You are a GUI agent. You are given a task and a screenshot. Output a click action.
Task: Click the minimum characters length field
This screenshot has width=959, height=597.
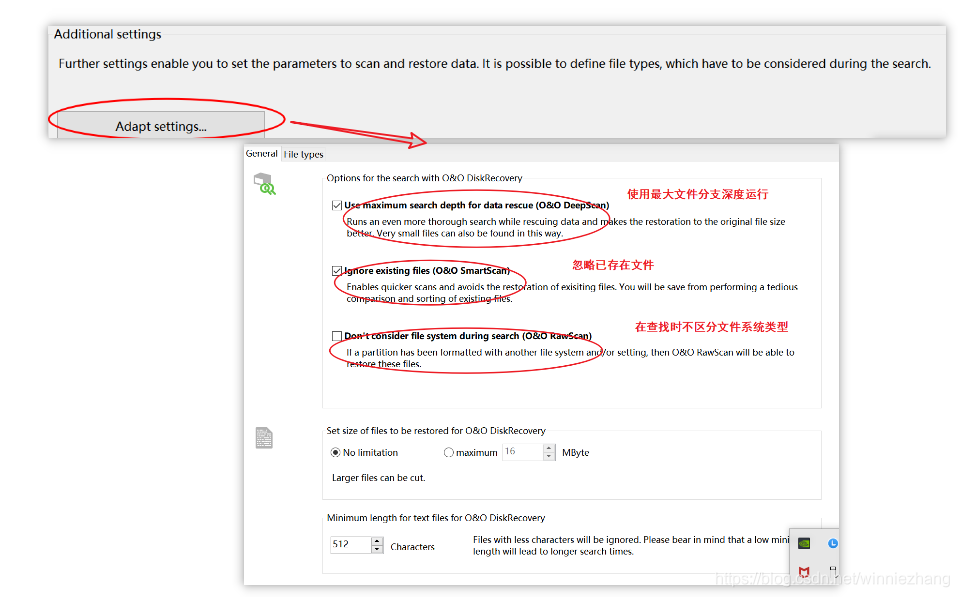[350, 544]
